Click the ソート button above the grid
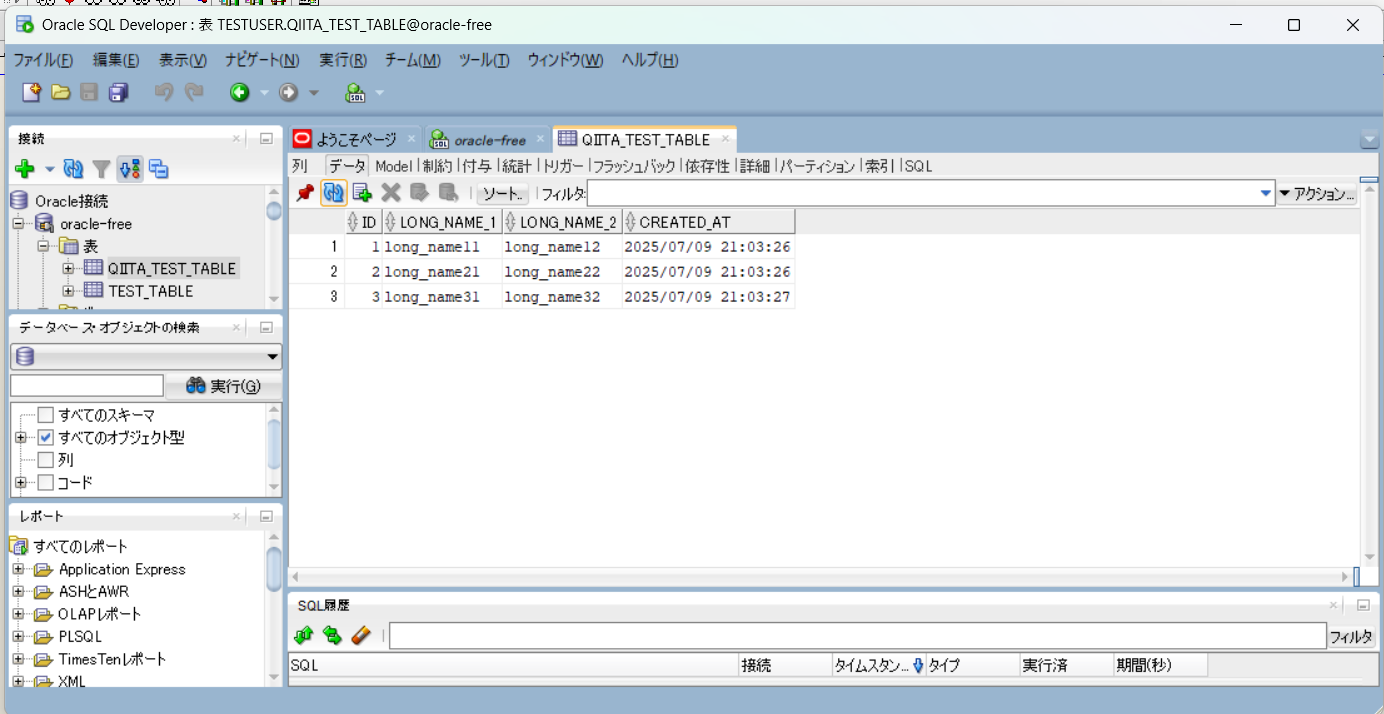Viewport: 1384px width, 714px height. [x=500, y=193]
